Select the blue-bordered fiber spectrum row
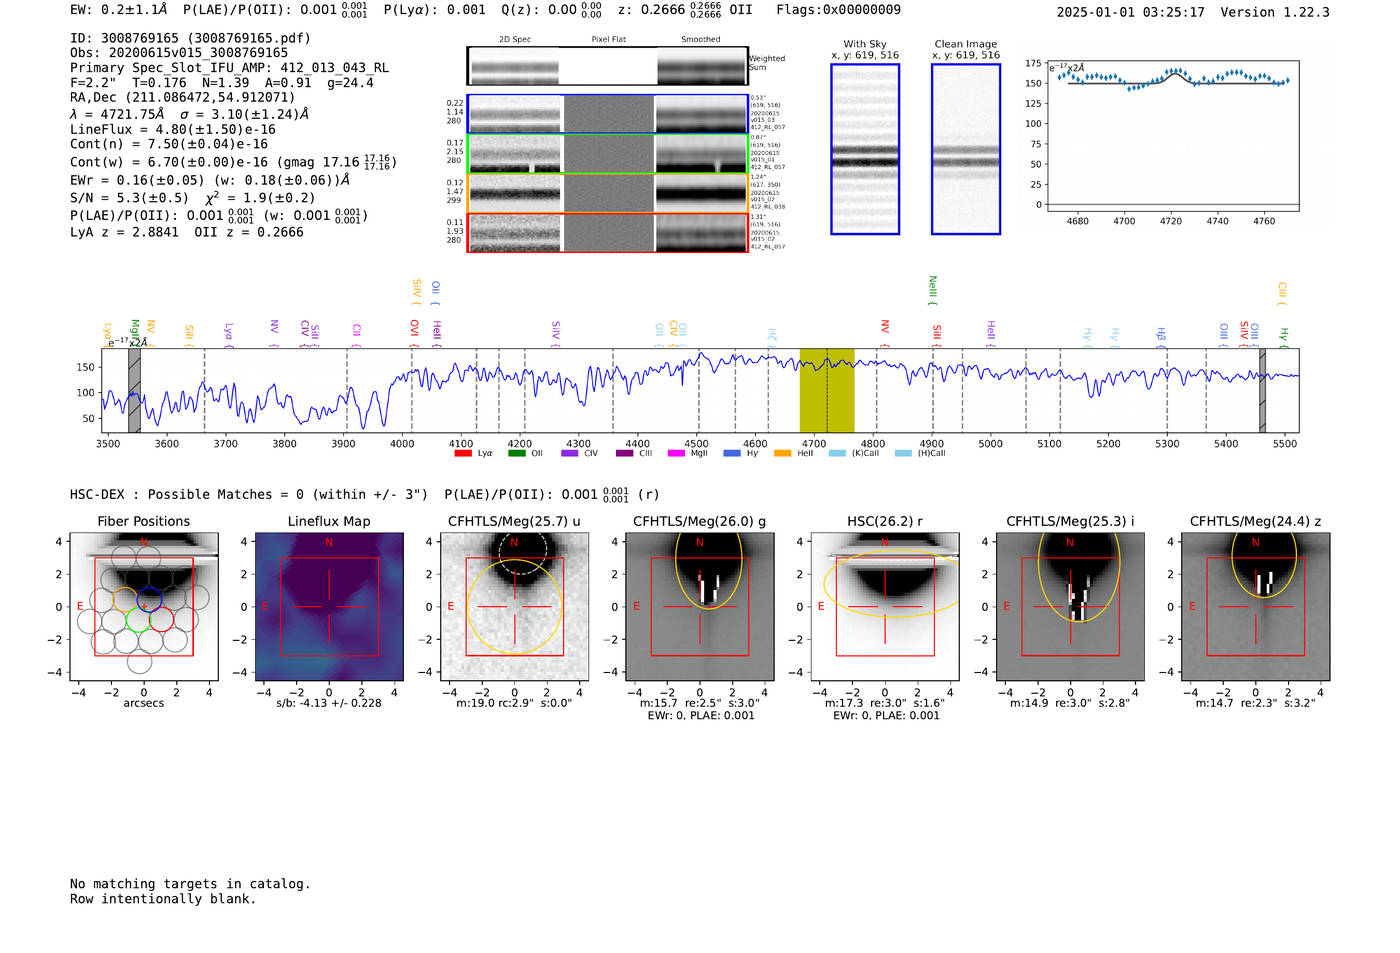 (x=608, y=114)
